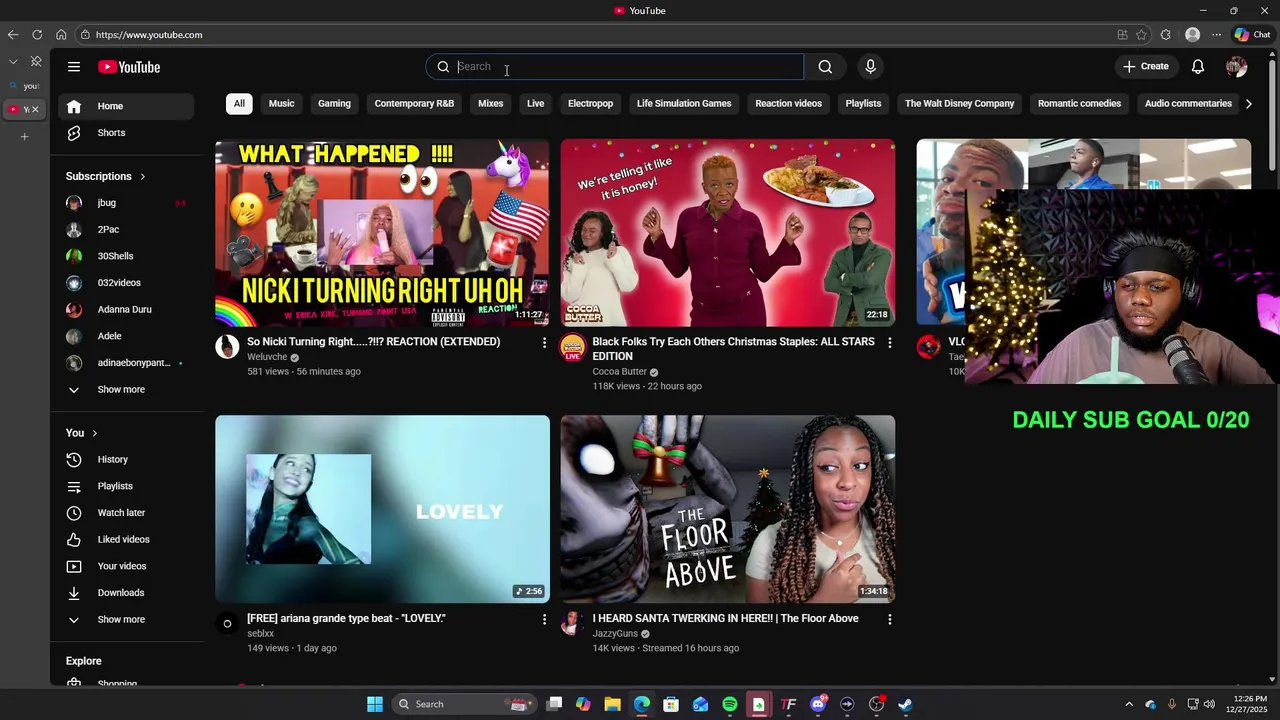1280x720 pixels.
Task: Show more subscriptions below adinaebonypant
Action: click(126, 390)
